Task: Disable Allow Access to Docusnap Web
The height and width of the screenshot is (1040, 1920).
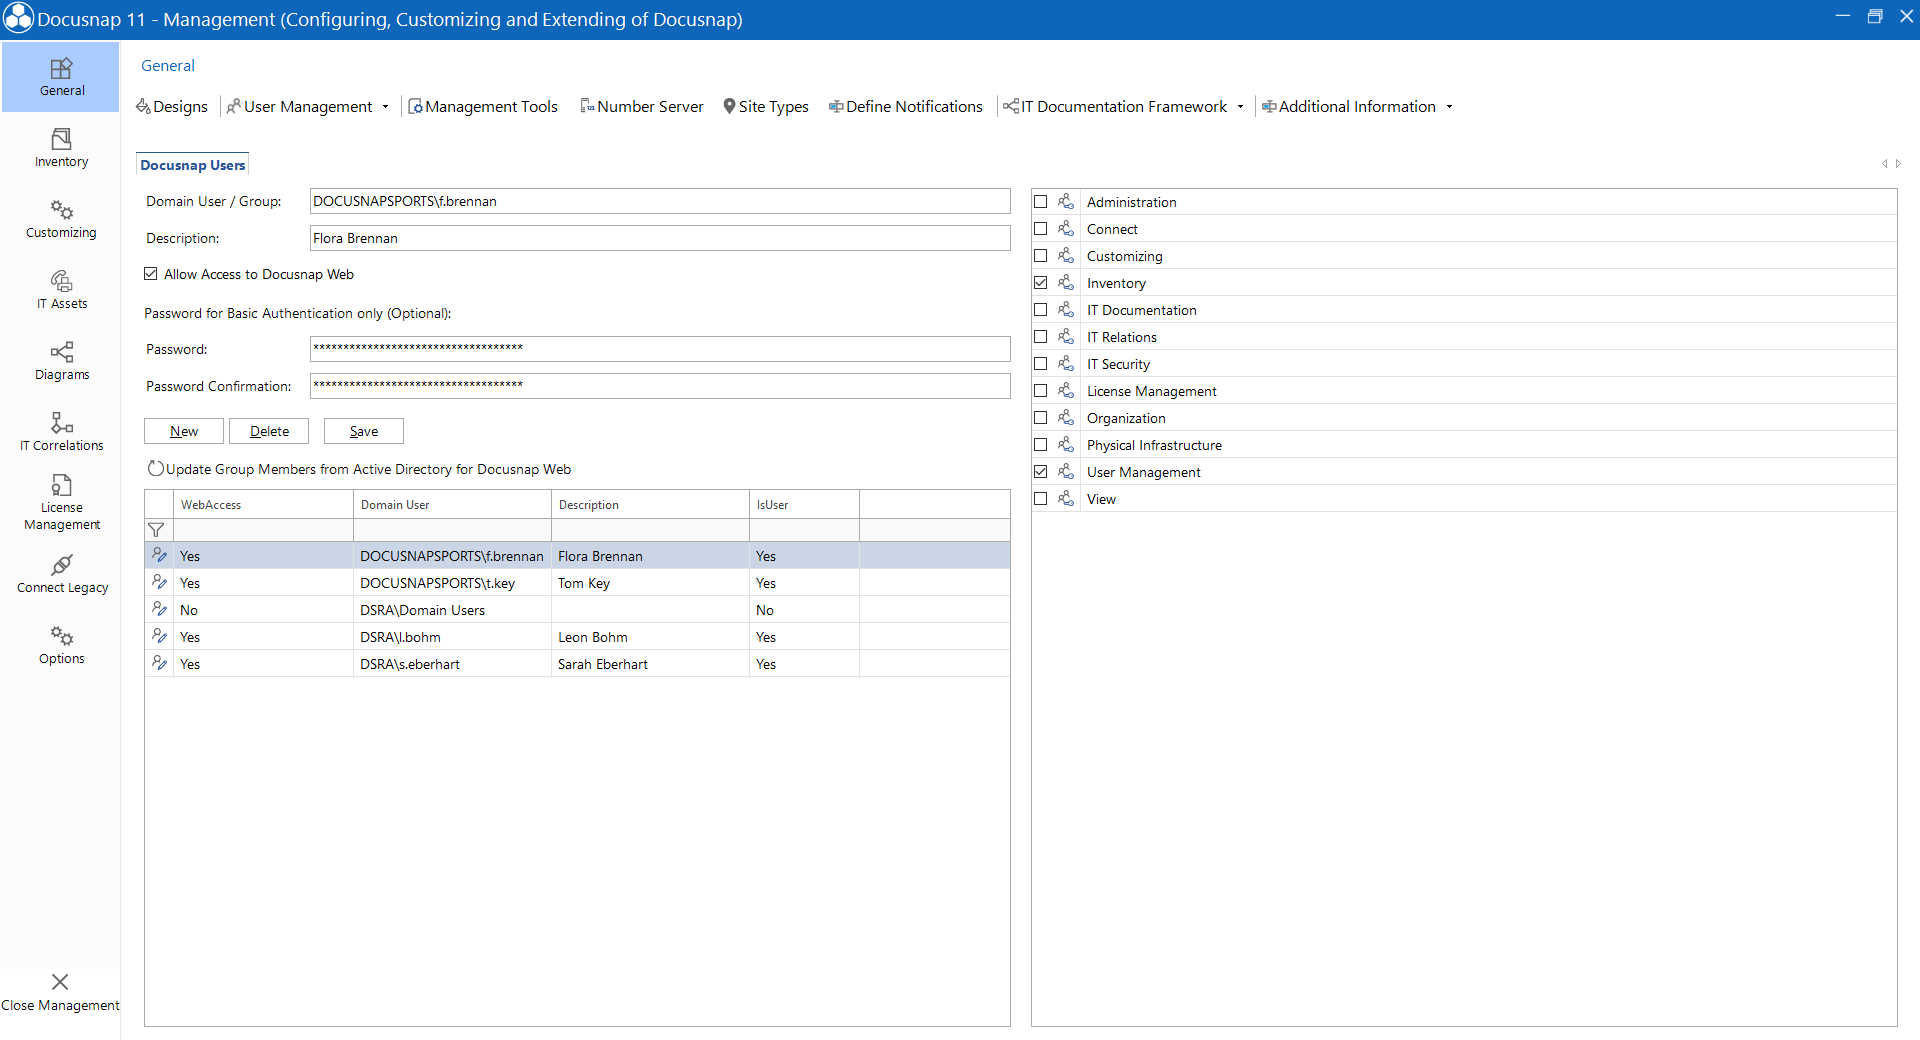Action: click(150, 273)
